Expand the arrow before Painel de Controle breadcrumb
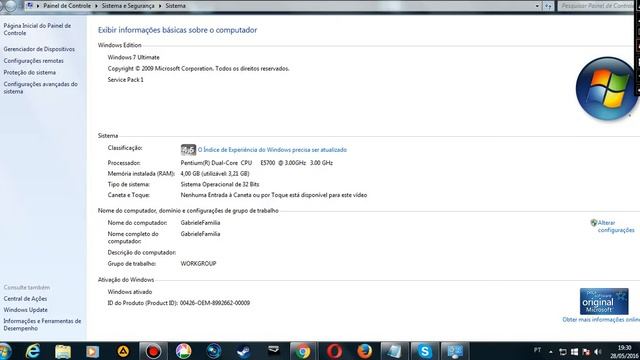Screen dimensions: 640x360 [x=38, y=6]
